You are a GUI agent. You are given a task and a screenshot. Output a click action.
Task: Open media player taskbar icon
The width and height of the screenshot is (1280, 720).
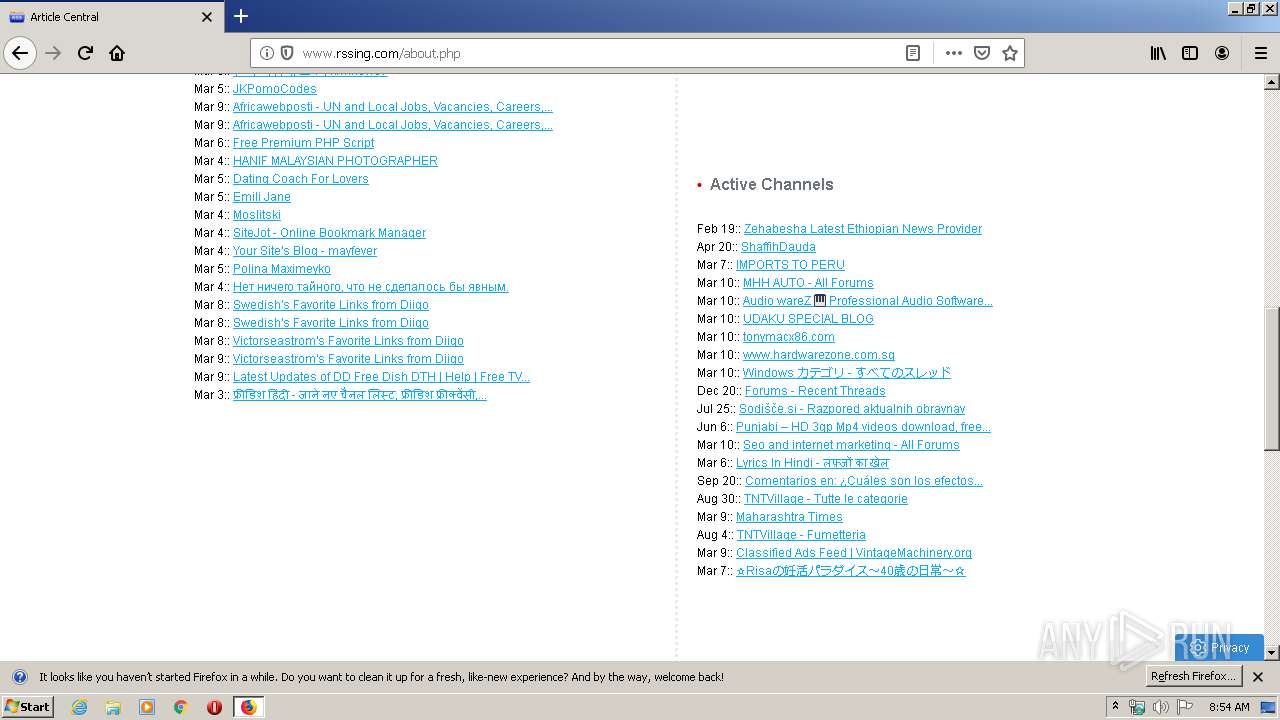[147, 707]
